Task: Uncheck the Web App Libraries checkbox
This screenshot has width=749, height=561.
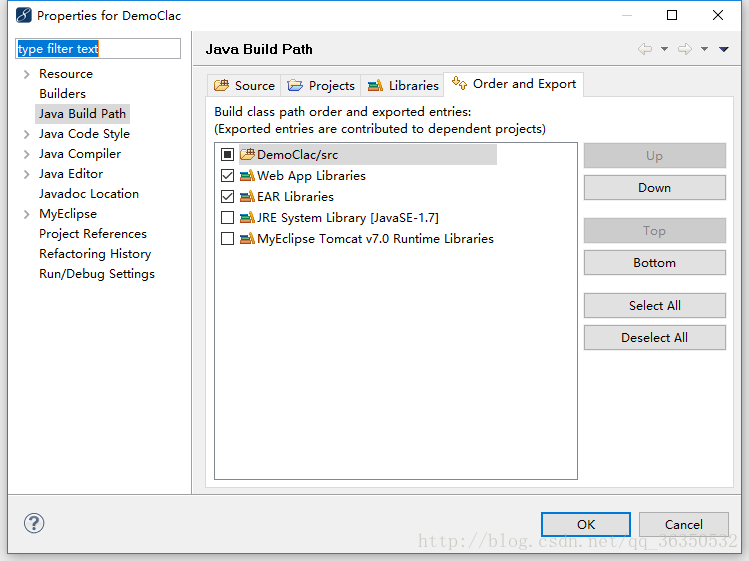Action: point(227,175)
